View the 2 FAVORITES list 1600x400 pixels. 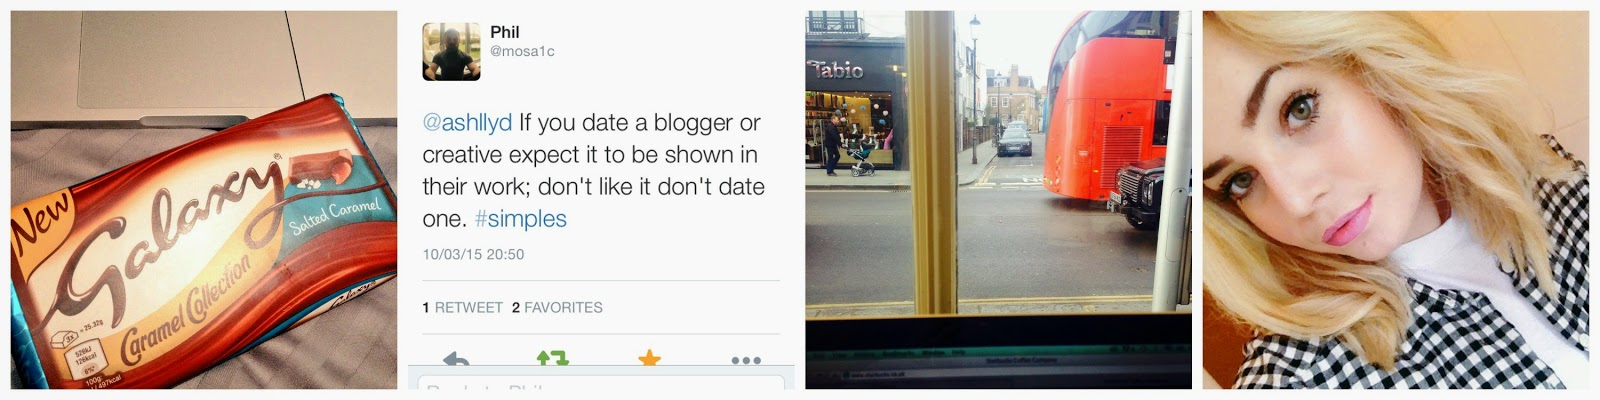[x=557, y=307]
